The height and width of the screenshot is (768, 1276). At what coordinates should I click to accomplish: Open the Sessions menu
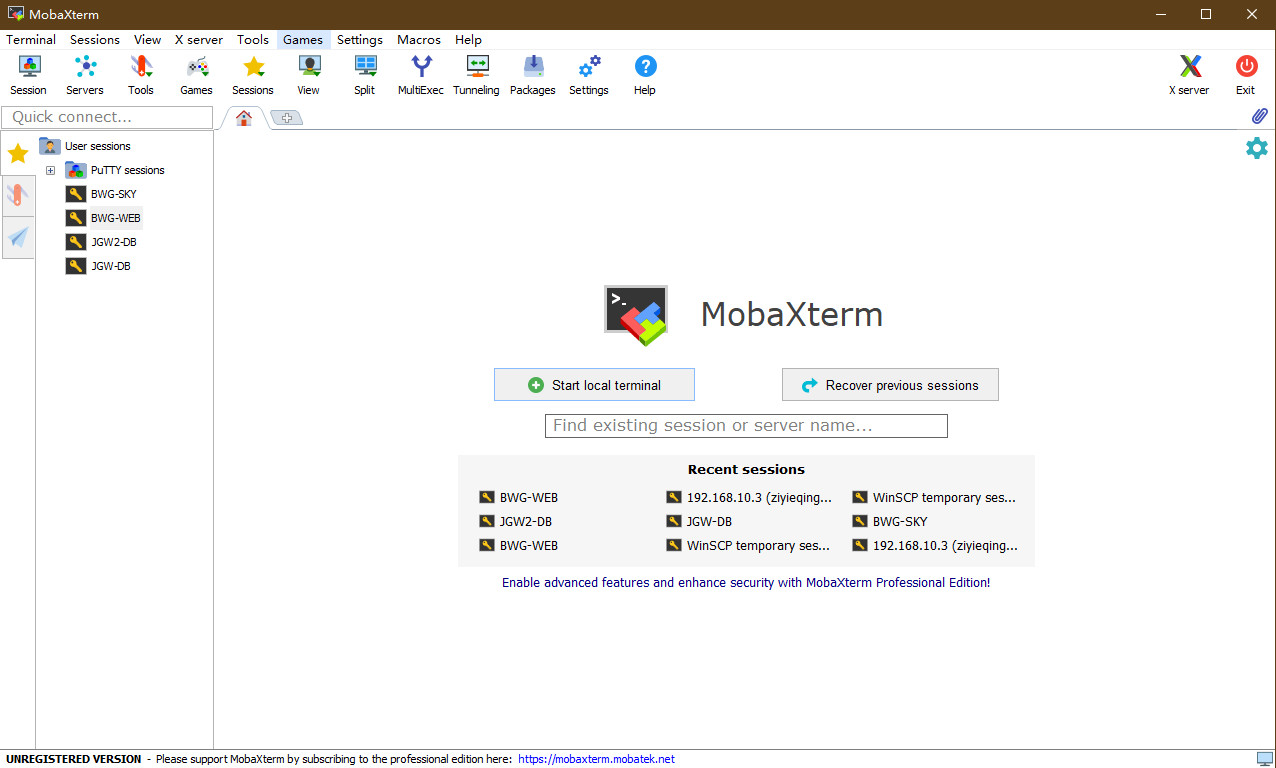pyautogui.click(x=95, y=40)
